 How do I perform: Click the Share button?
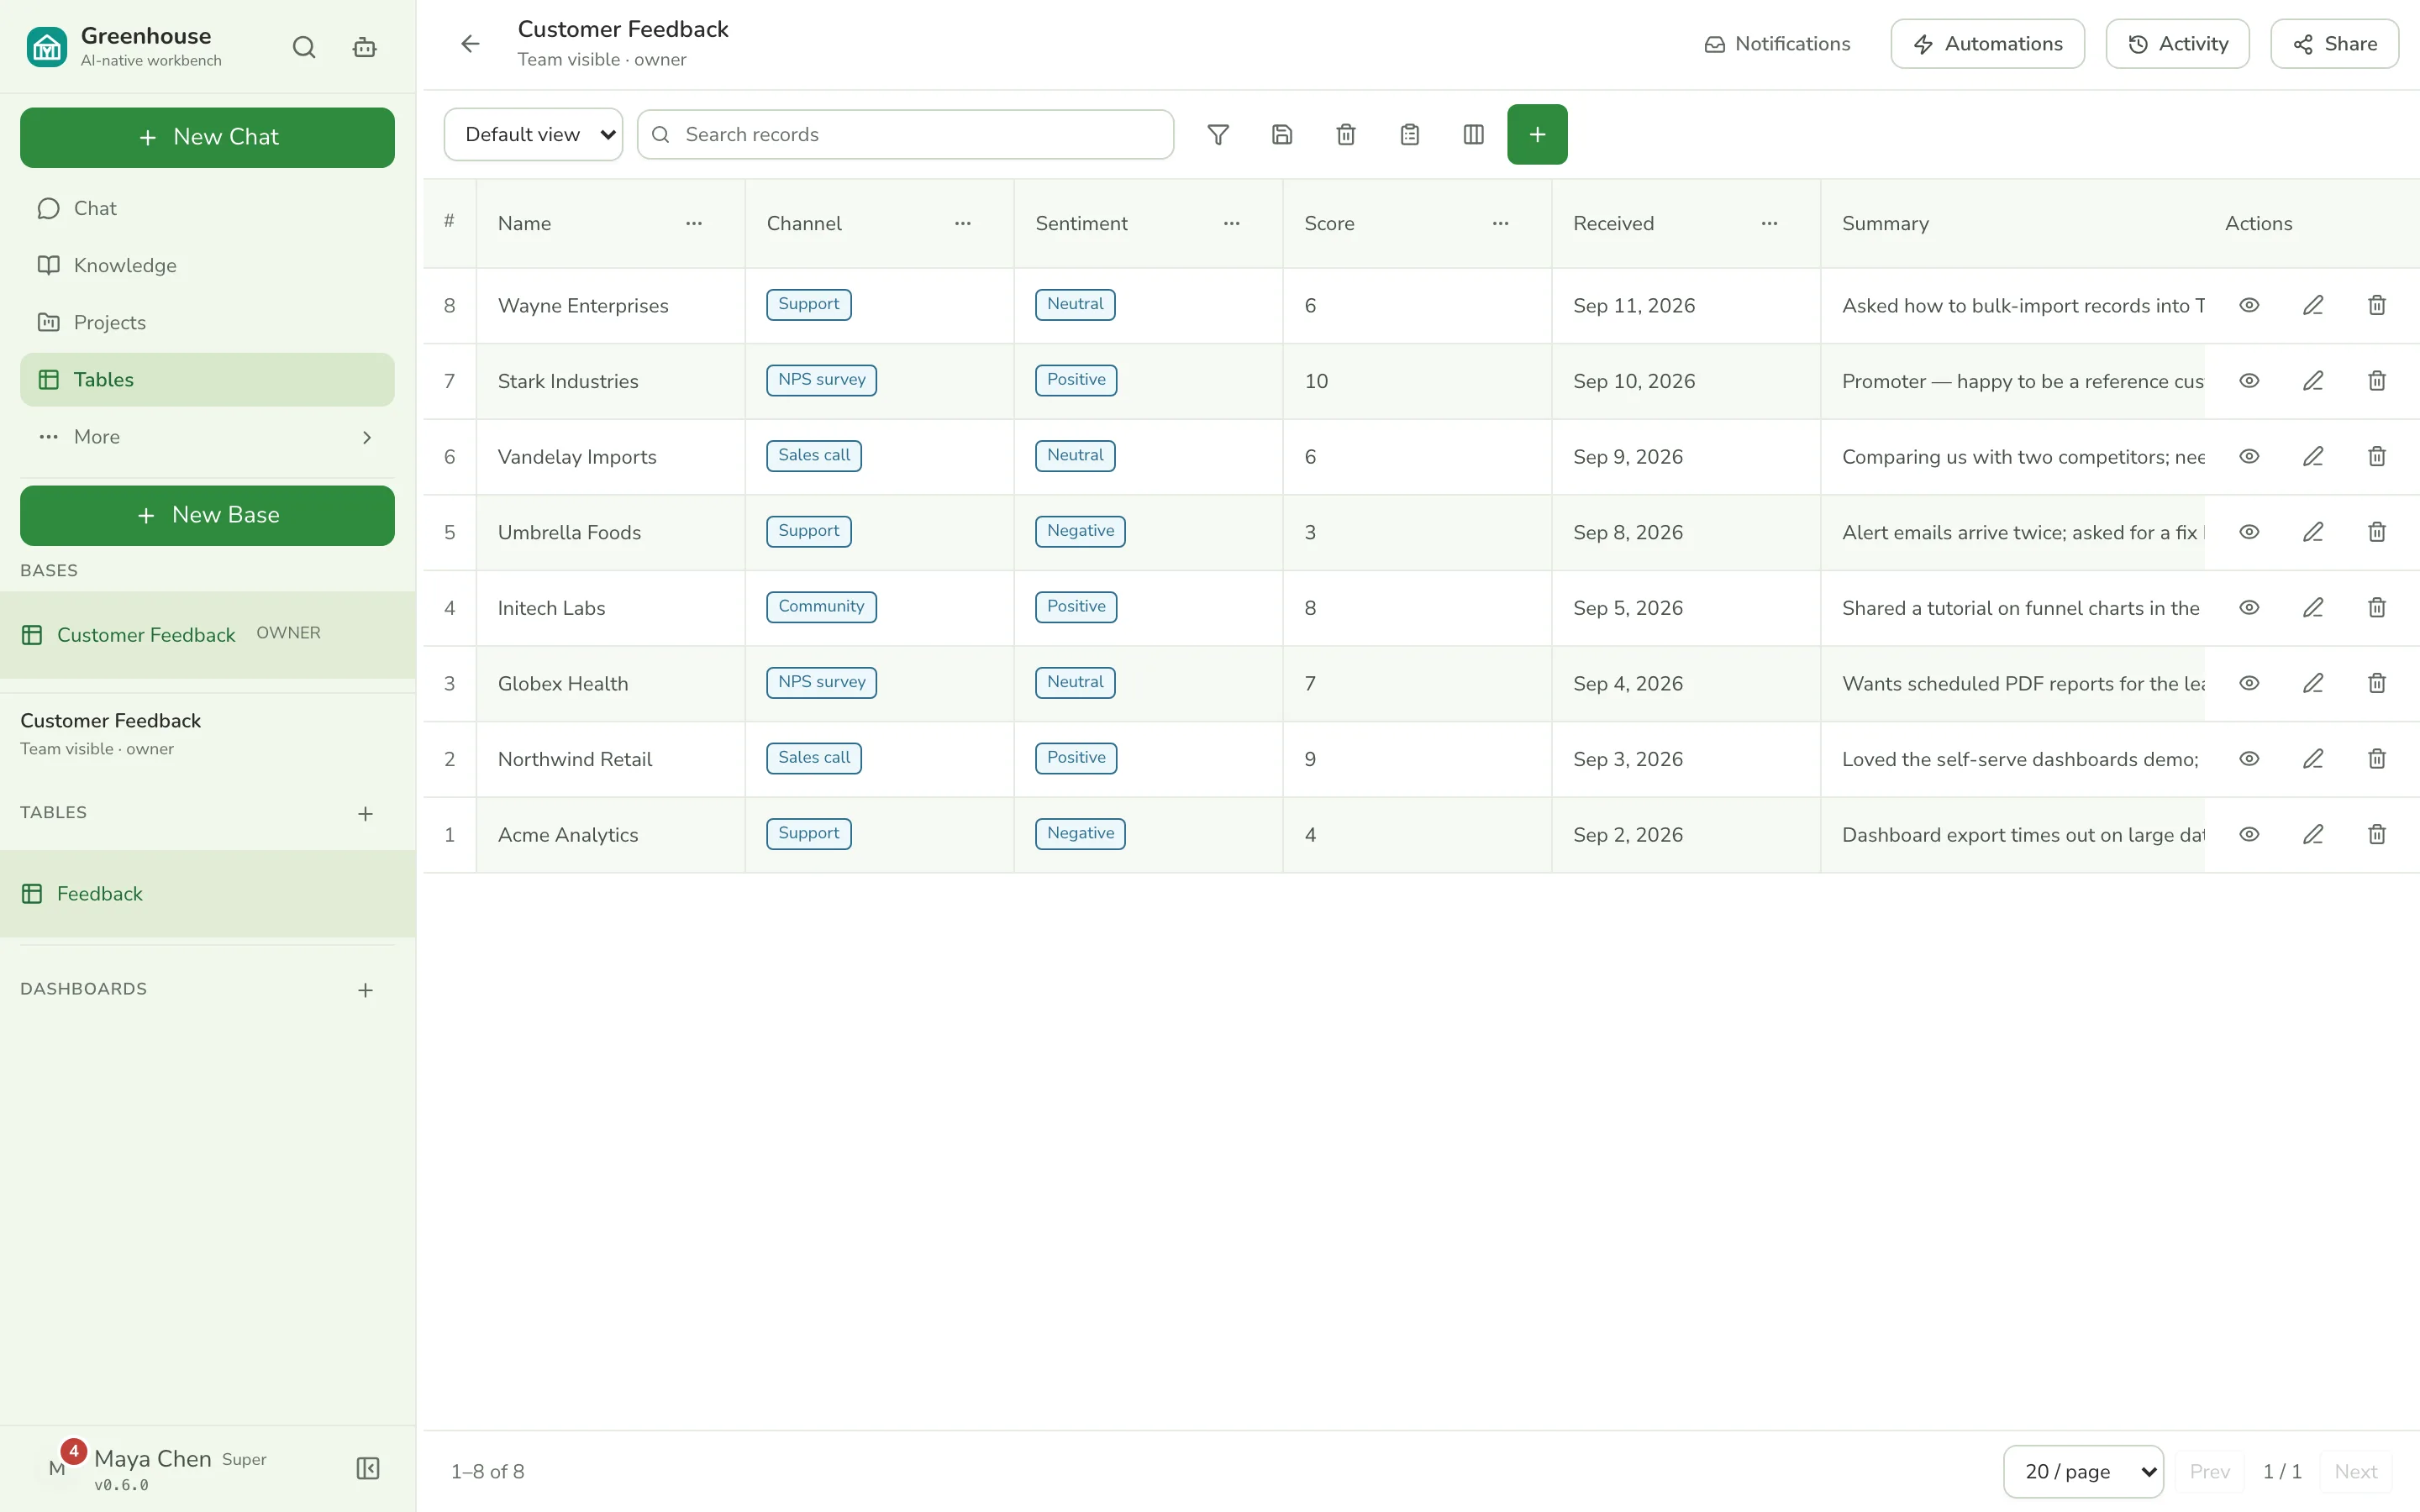coord(2334,44)
